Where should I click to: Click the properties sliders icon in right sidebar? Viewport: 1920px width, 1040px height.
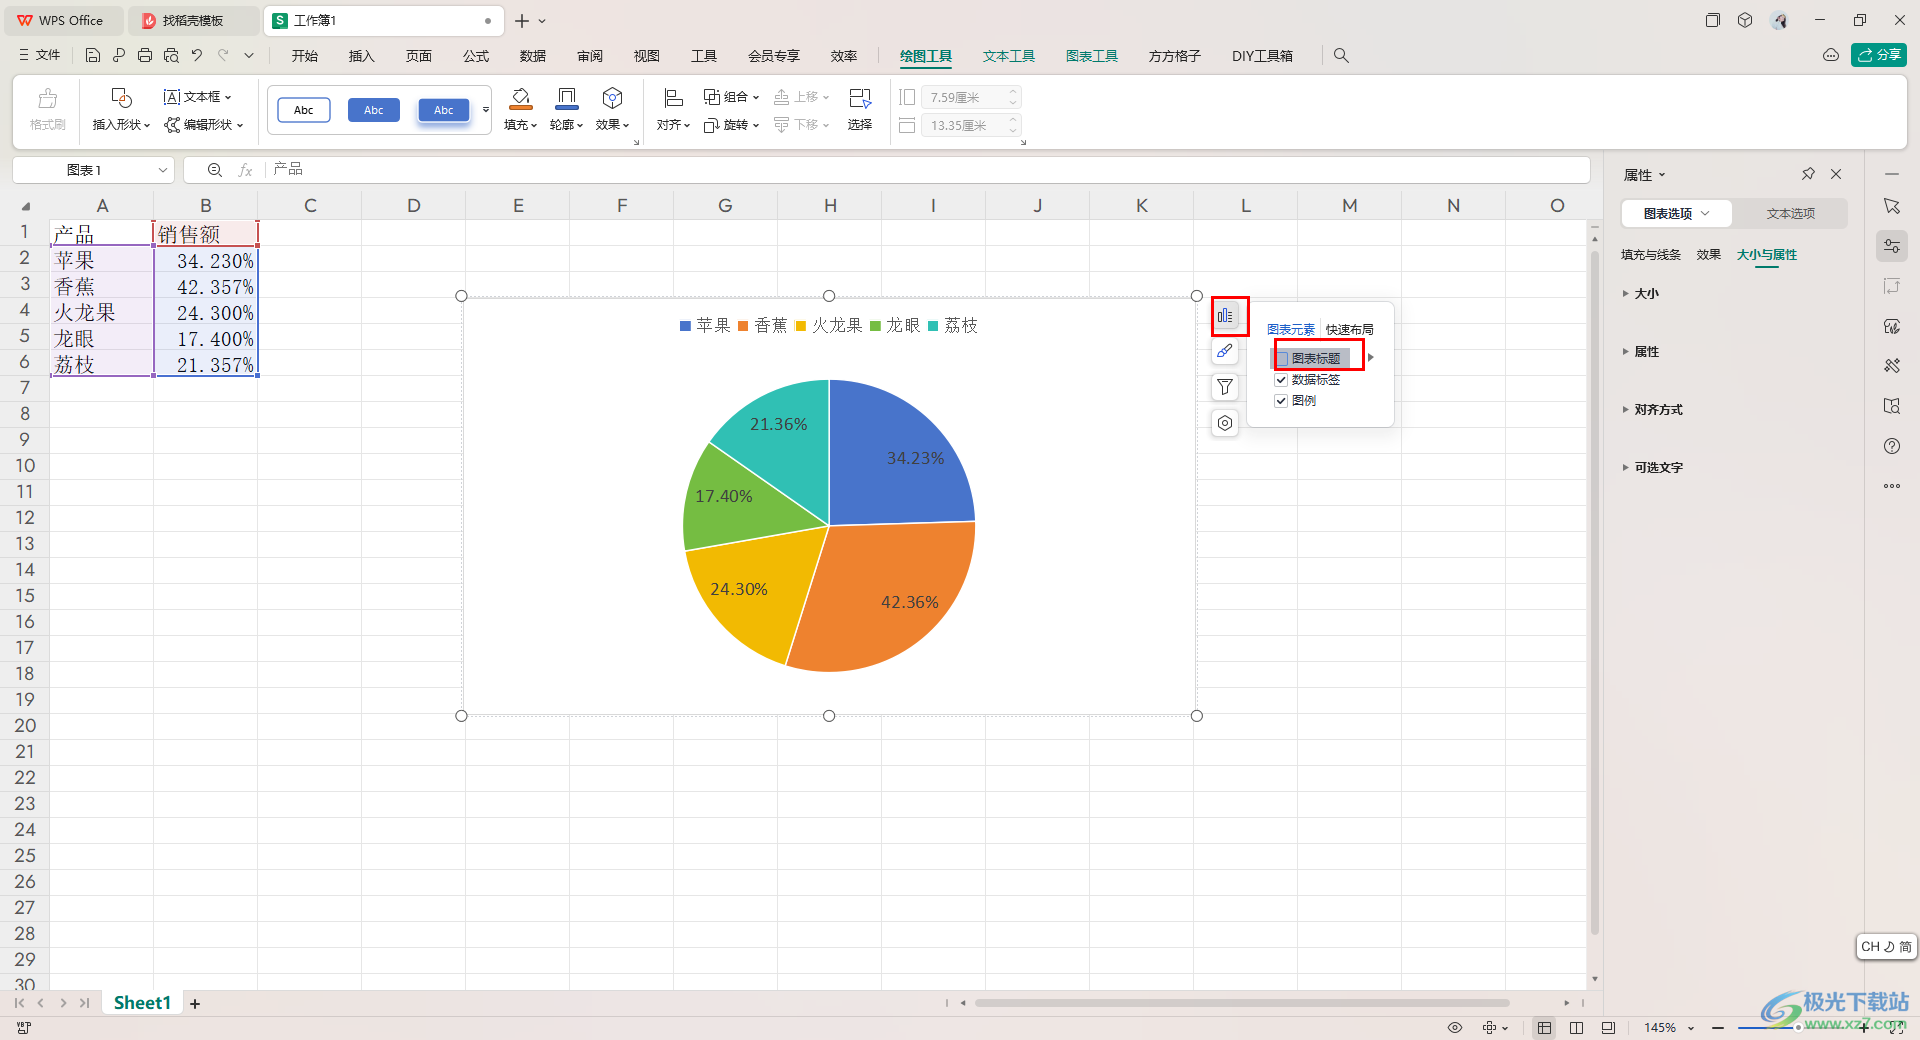coord(1892,246)
